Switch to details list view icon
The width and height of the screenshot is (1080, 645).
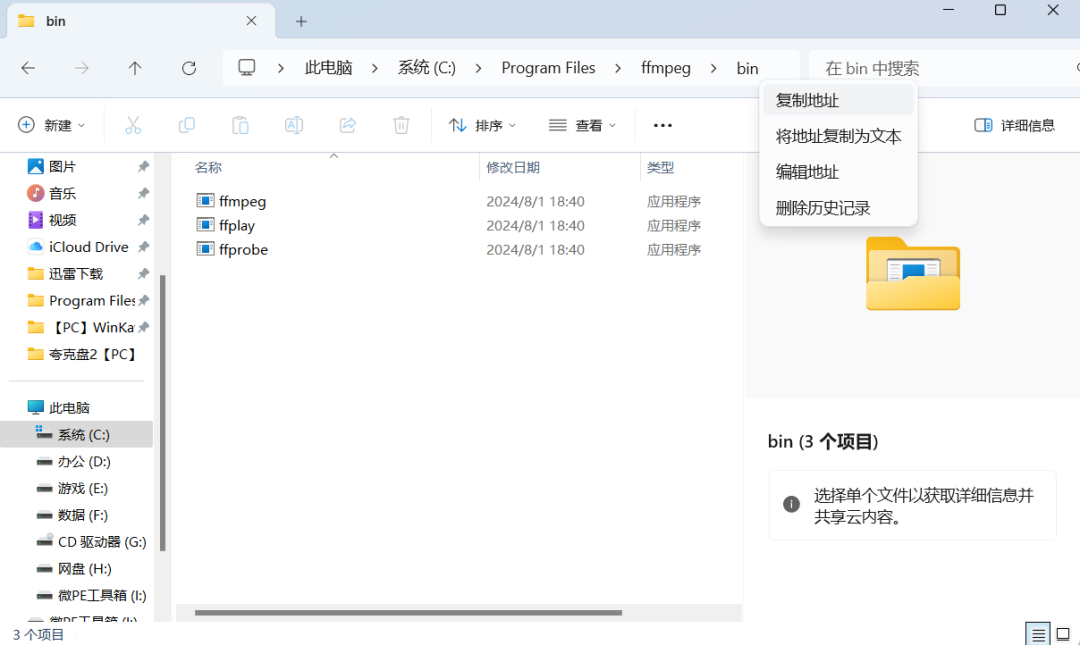coord(1038,633)
